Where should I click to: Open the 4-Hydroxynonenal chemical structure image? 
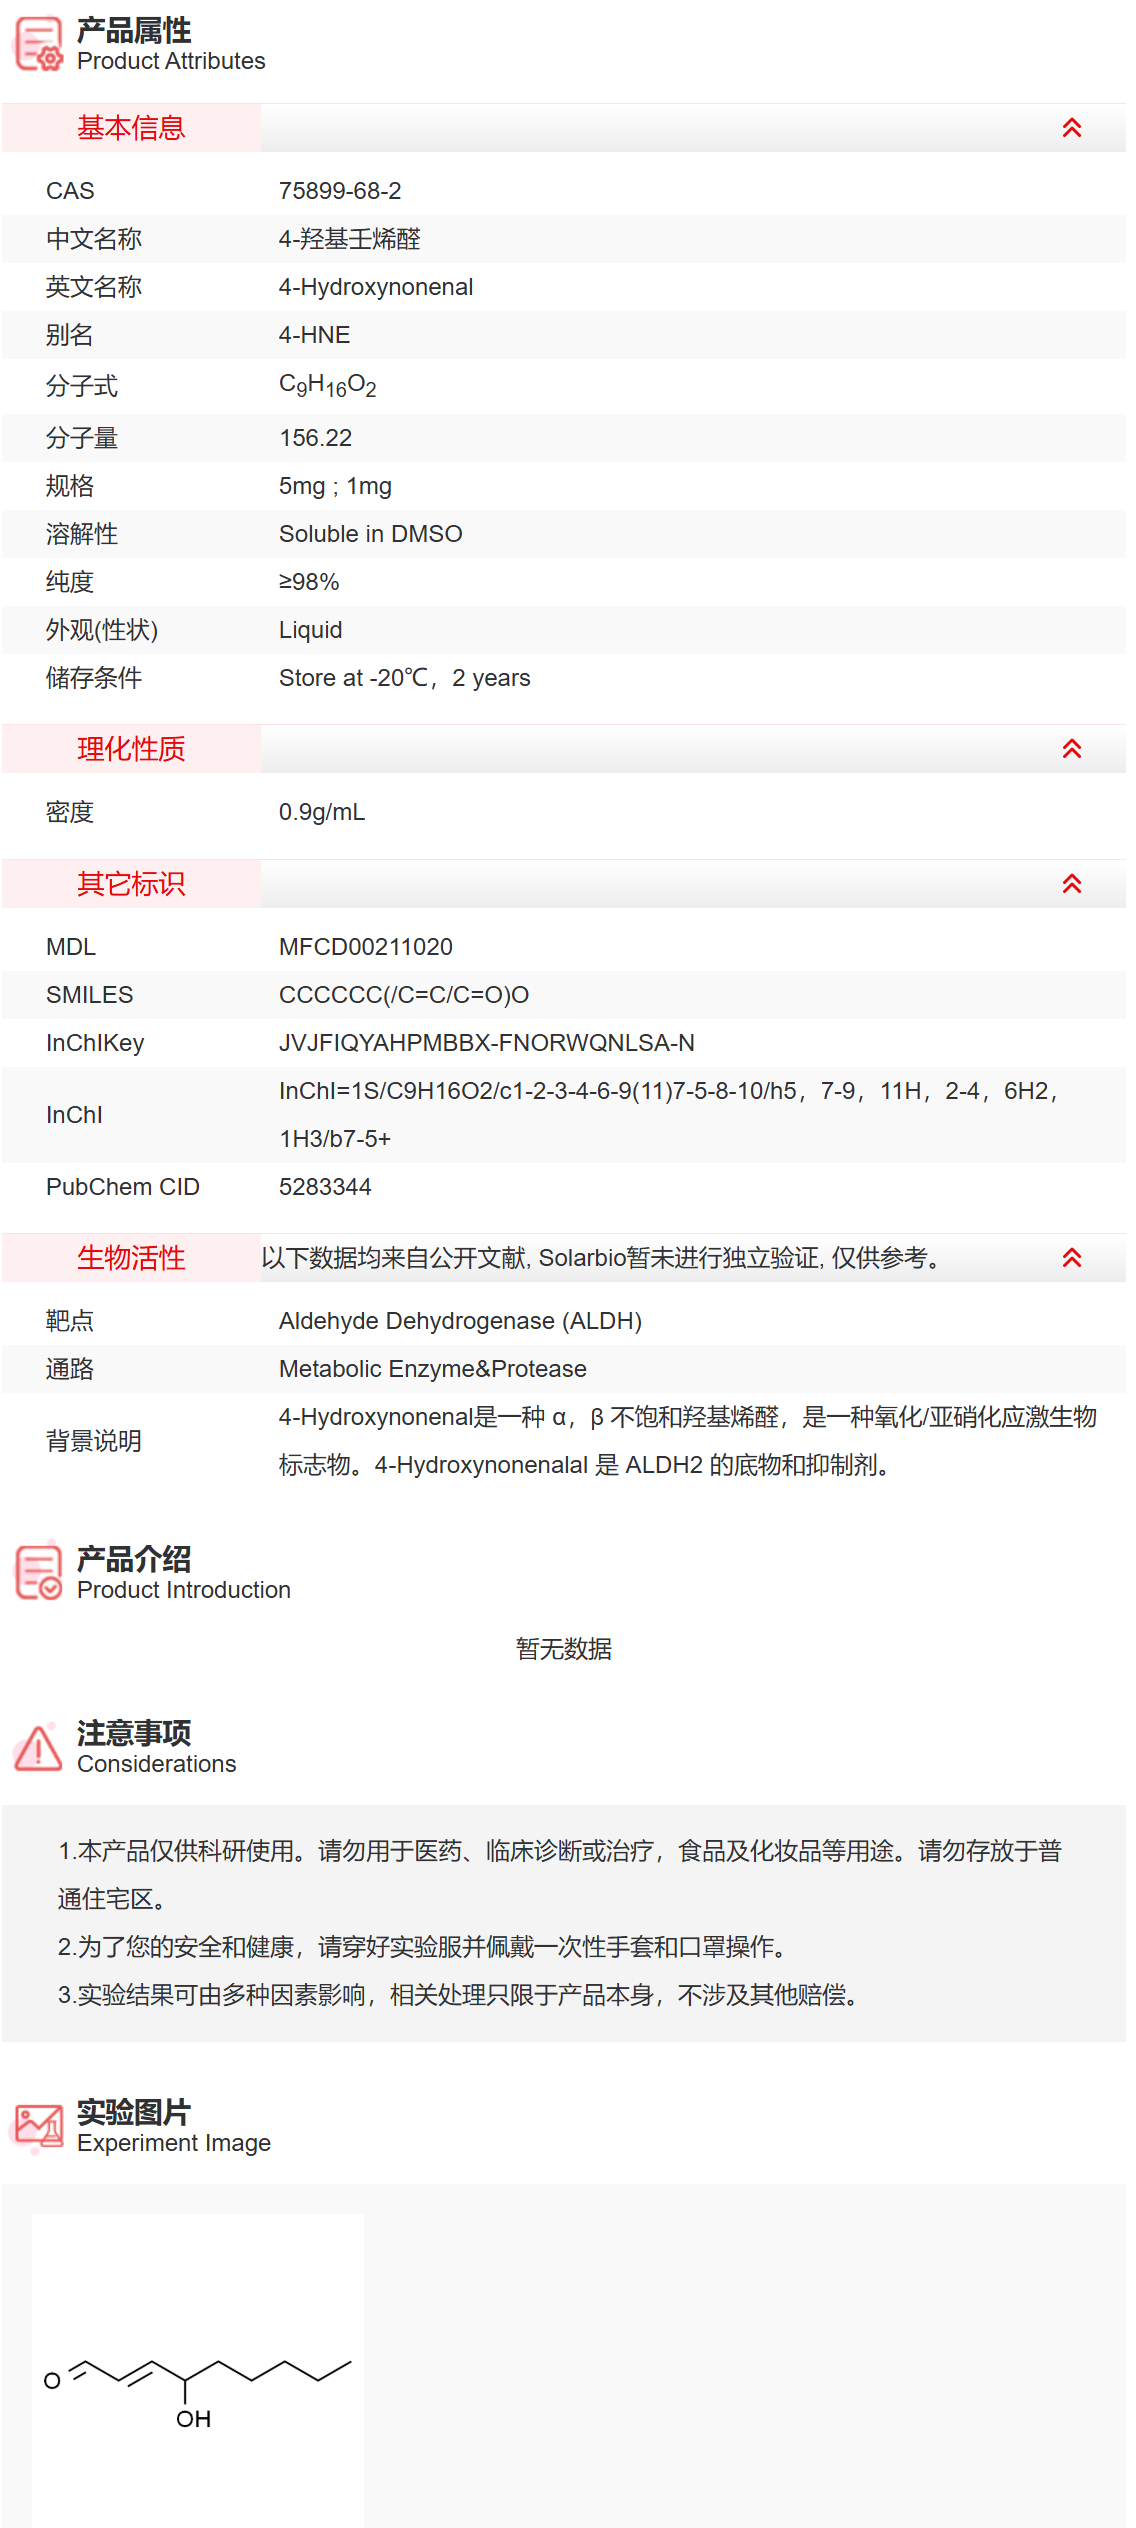click(198, 2370)
